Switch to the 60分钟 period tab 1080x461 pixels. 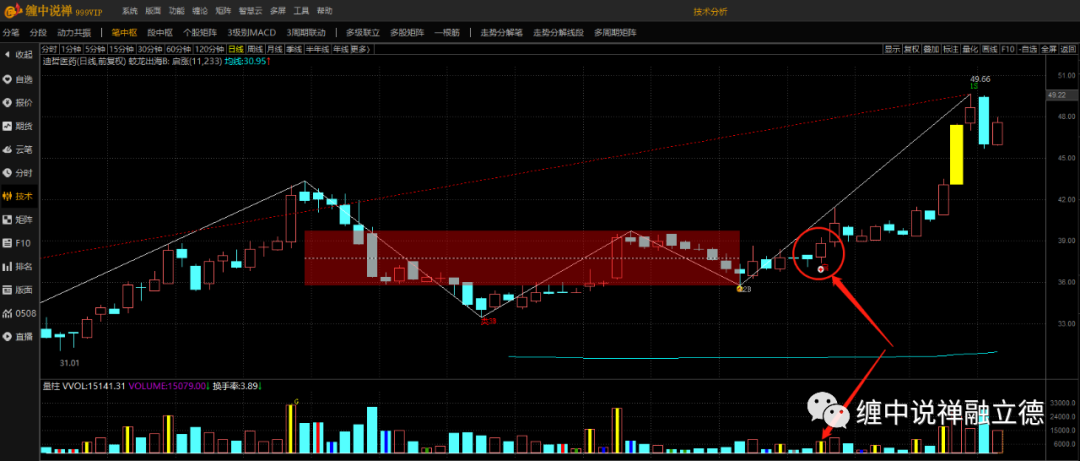click(x=178, y=49)
